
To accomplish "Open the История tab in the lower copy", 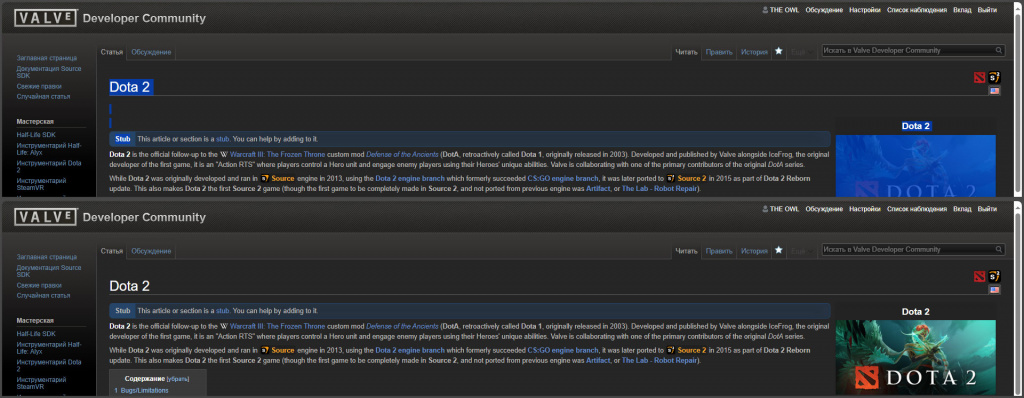I will (754, 251).
